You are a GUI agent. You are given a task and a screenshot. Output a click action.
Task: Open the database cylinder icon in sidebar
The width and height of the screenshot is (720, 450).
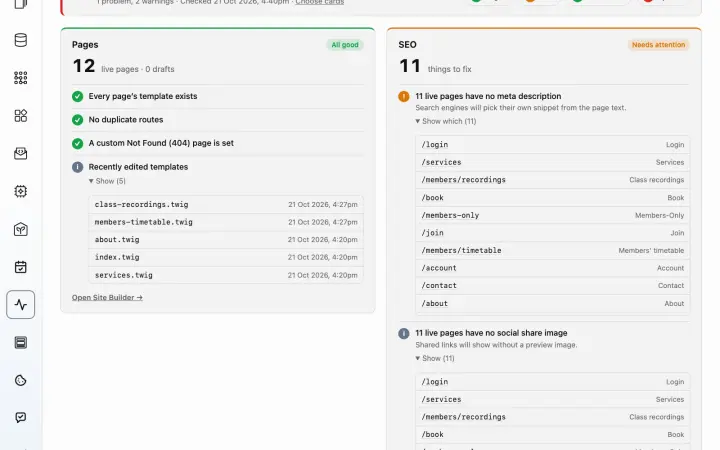[21, 40]
